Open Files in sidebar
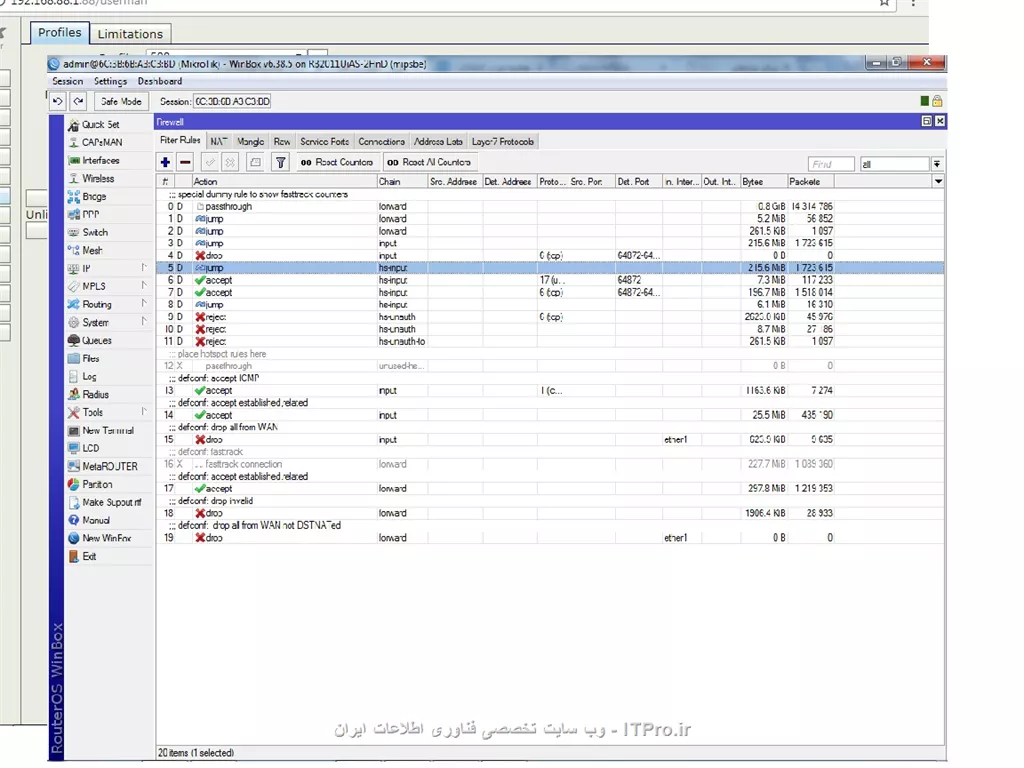Image resolution: width=1024 pixels, height=768 pixels. click(91, 359)
